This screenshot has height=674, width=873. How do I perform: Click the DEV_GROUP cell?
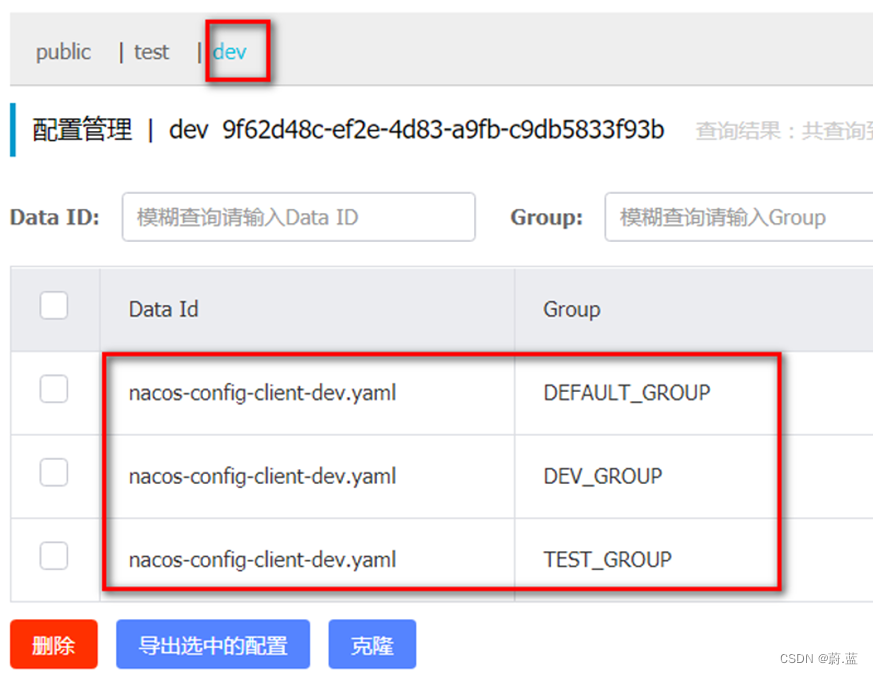point(603,476)
